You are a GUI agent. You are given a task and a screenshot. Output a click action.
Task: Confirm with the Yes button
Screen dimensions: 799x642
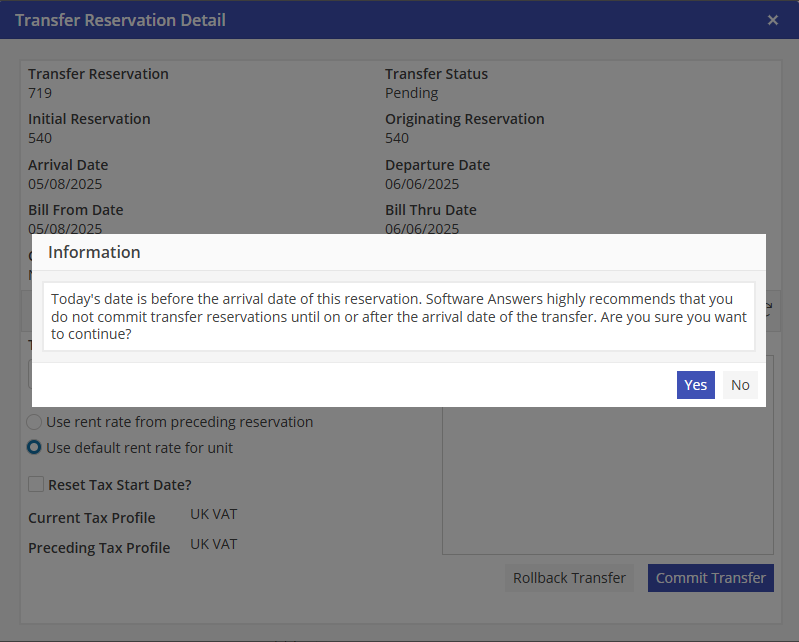pos(695,385)
